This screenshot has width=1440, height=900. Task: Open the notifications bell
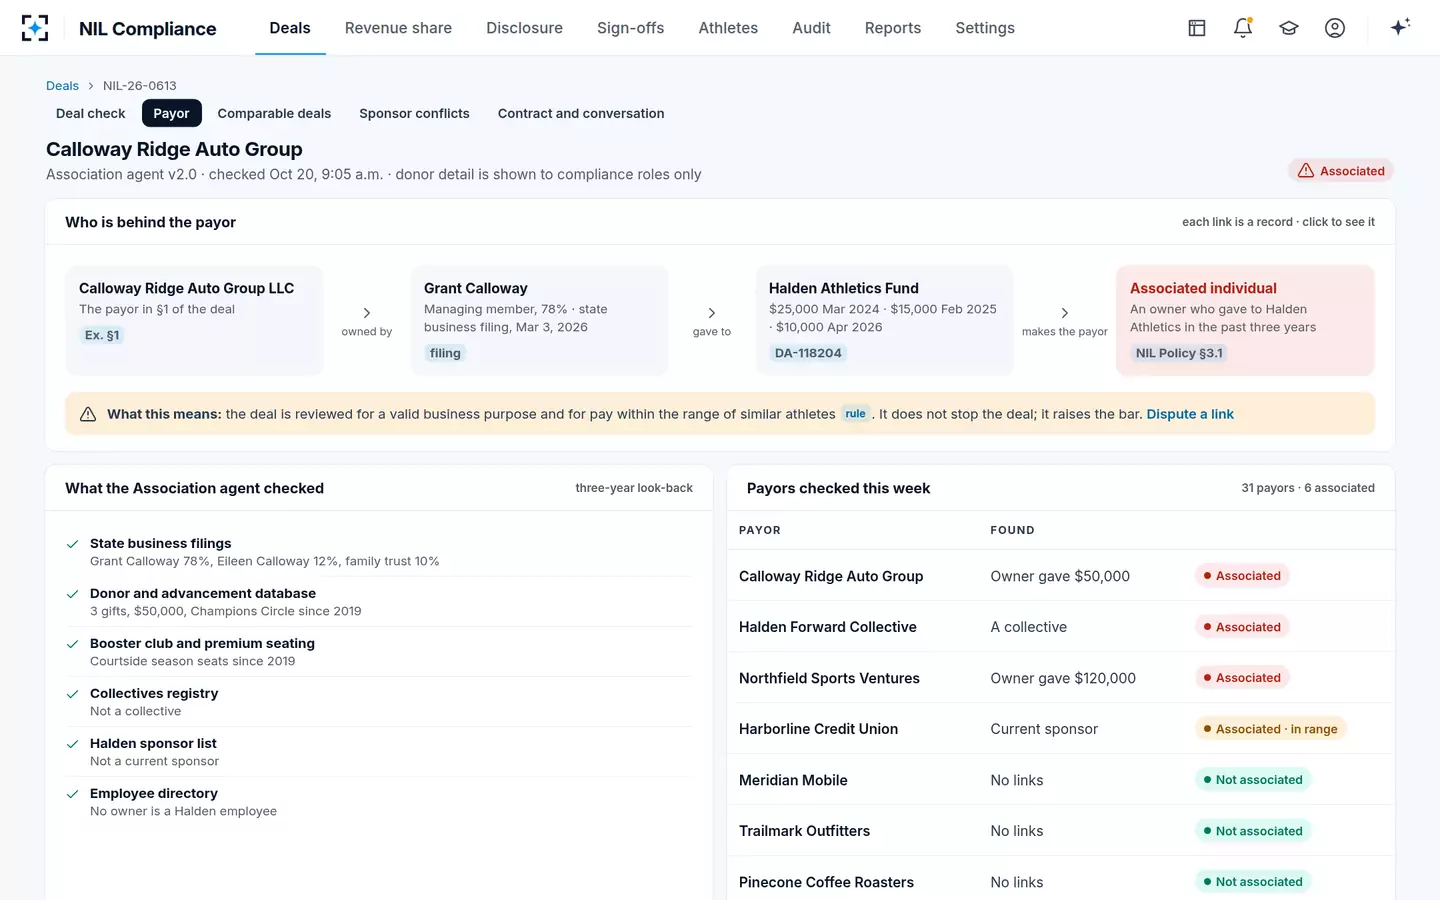(1243, 28)
